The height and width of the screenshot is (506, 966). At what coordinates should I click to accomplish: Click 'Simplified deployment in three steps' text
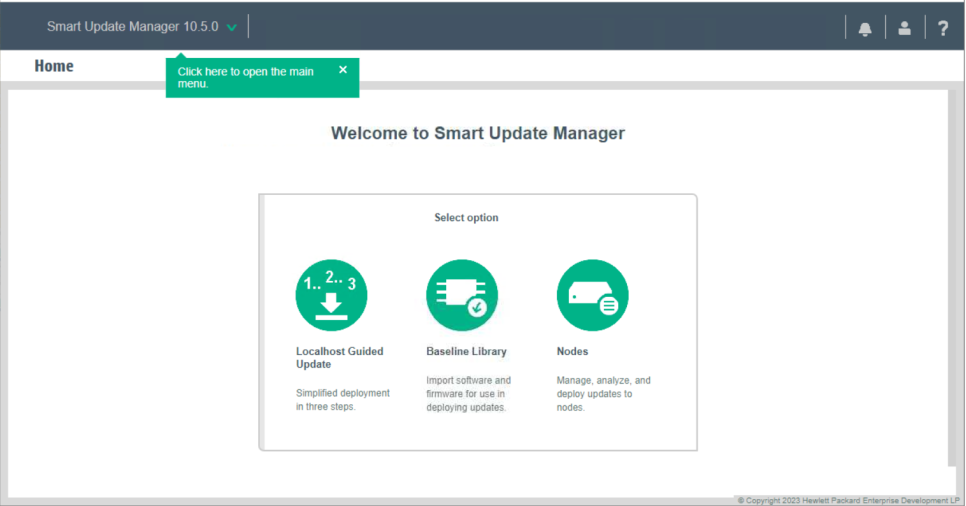(x=343, y=399)
